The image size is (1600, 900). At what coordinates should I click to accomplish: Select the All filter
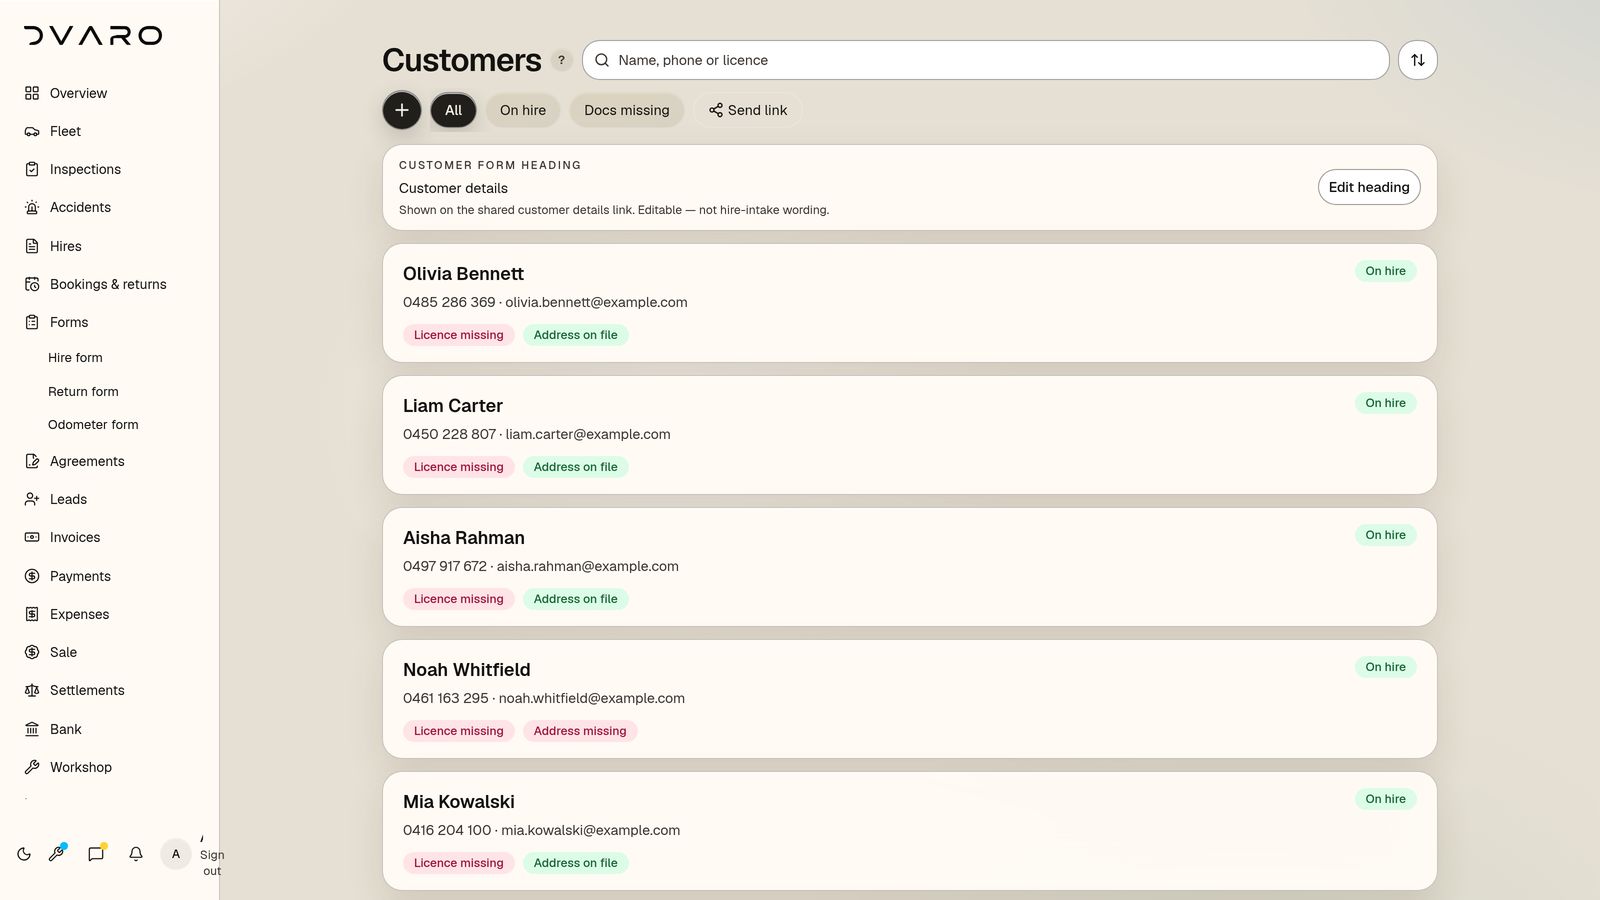click(454, 110)
